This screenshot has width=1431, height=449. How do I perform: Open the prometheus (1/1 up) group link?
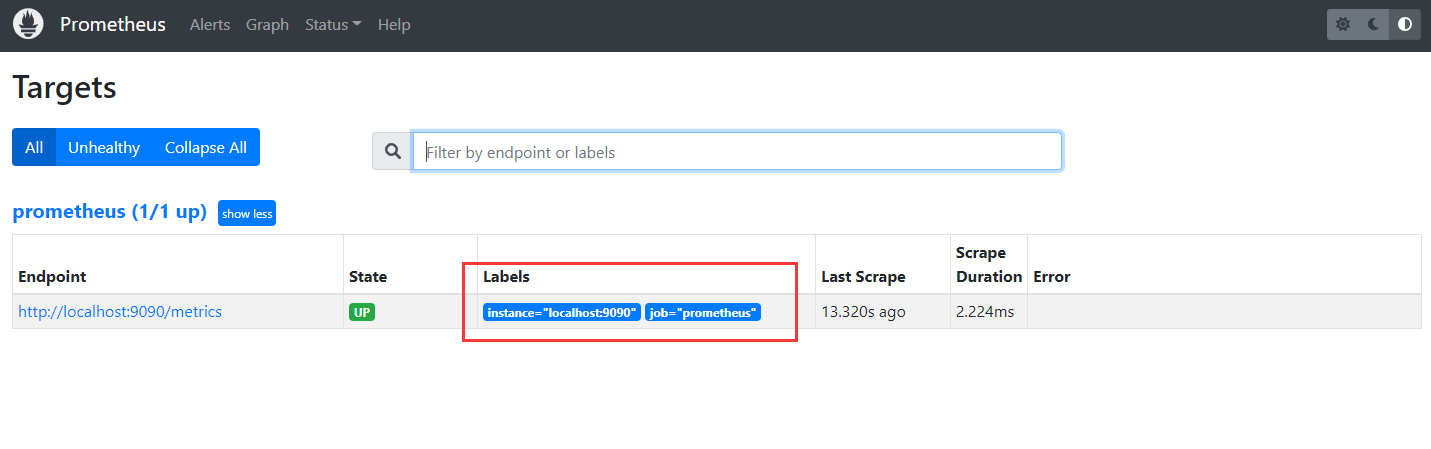[109, 212]
